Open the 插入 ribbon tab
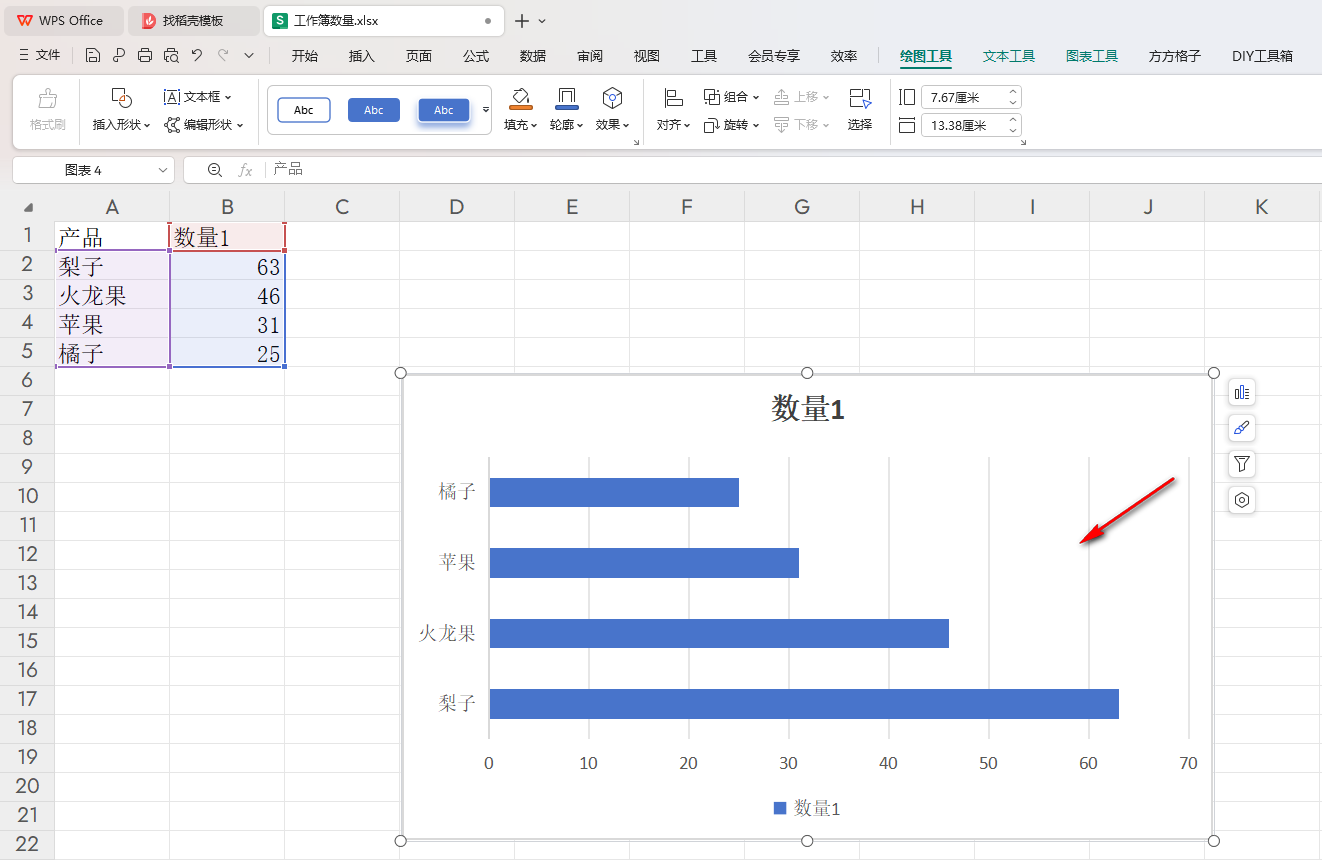 tap(361, 56)
